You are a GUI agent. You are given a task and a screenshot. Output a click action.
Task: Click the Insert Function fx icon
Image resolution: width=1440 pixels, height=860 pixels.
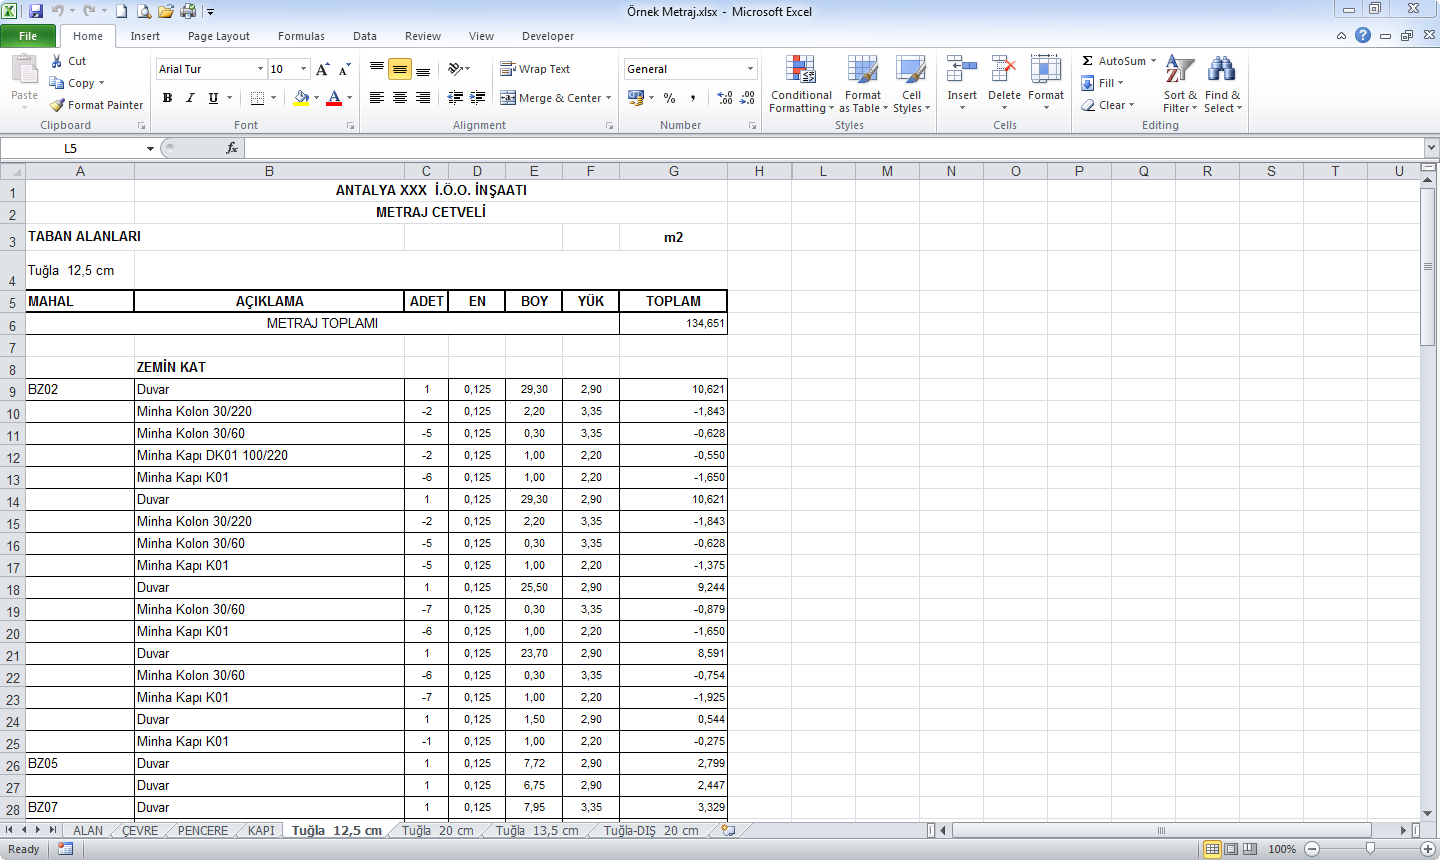232,148
